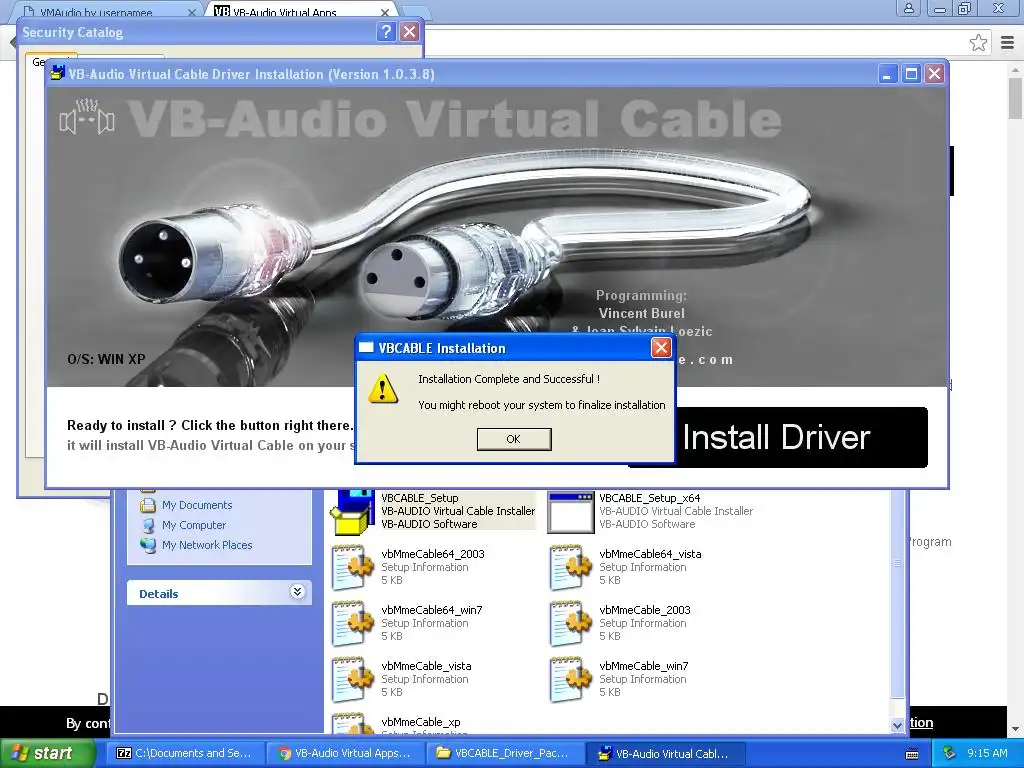Close the VB-Audio Virtual Apps browser tab
Viewport: 1024px width, 768px height.
385,12
